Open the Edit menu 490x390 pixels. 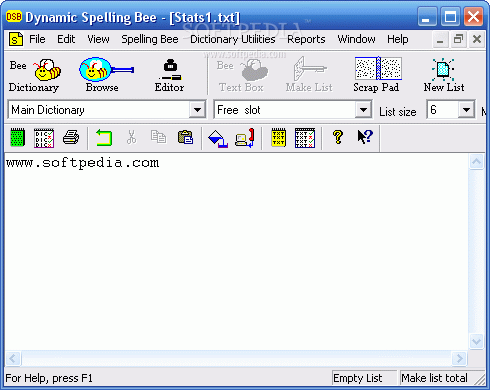coord(66,39)
